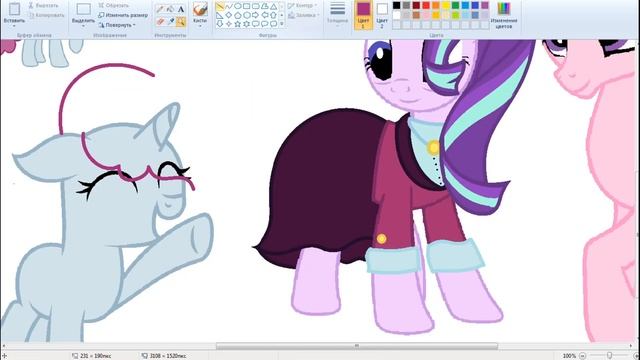Choose the Rounded rectangular callout shape
The image size is (640, 360).
[256, 24]
